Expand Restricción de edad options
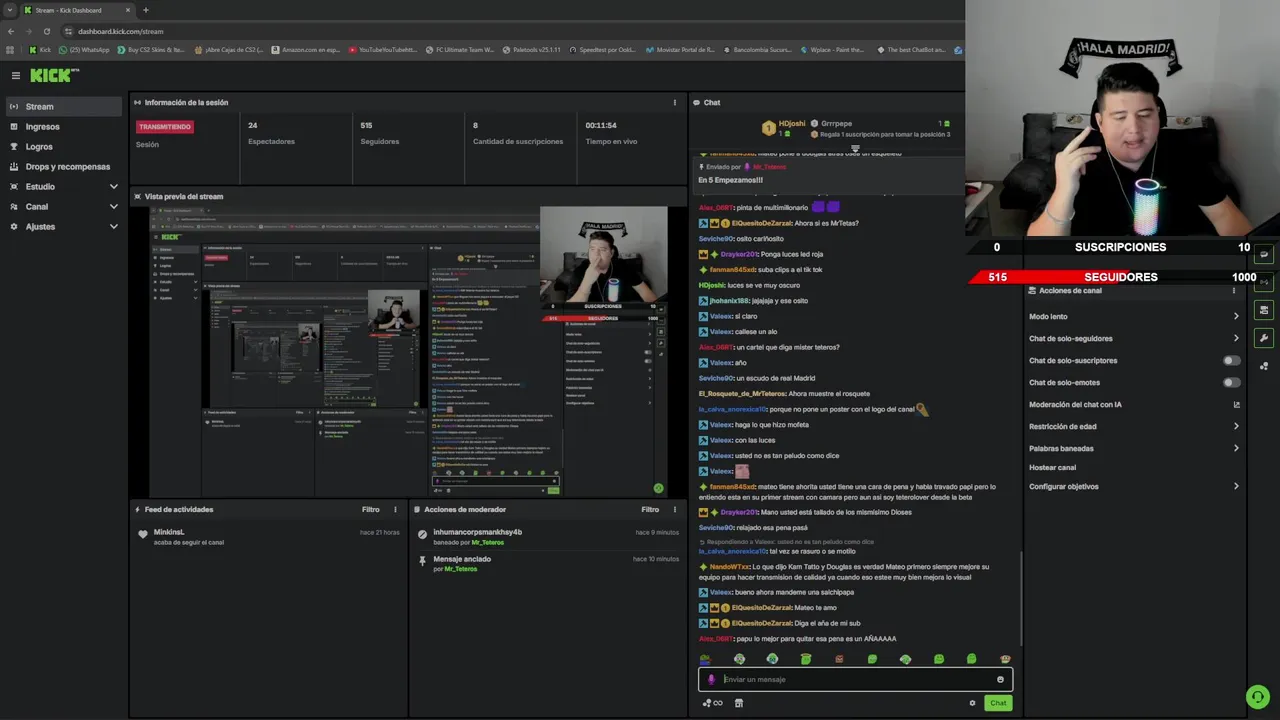The width and height of the screenshot is (1280, 720). tap(1236, 426)
